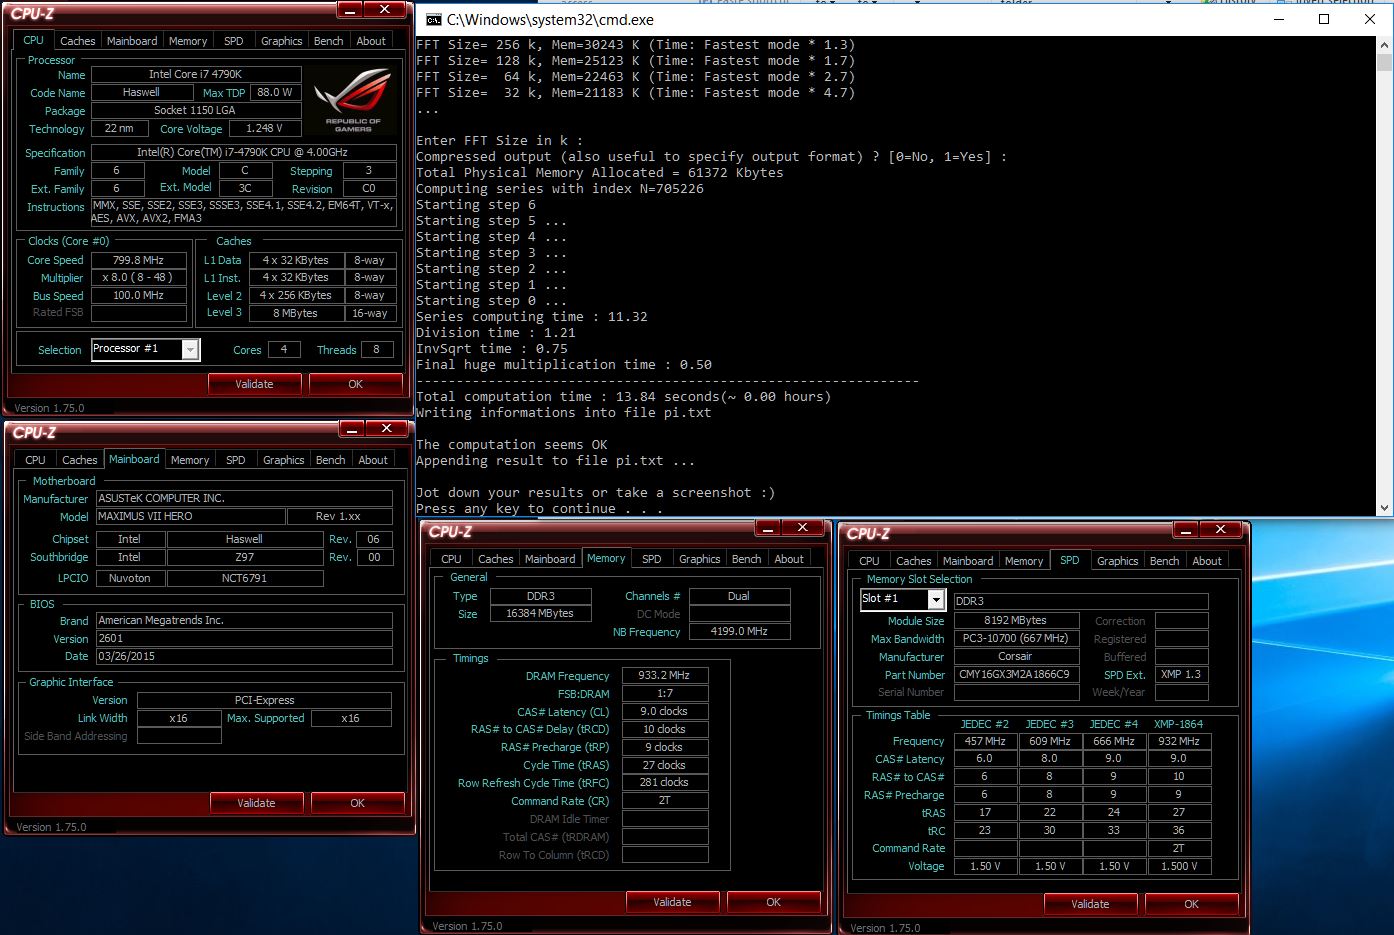
Task: Click Validate in CPU-Z processor window
Action: click(254, 384)
